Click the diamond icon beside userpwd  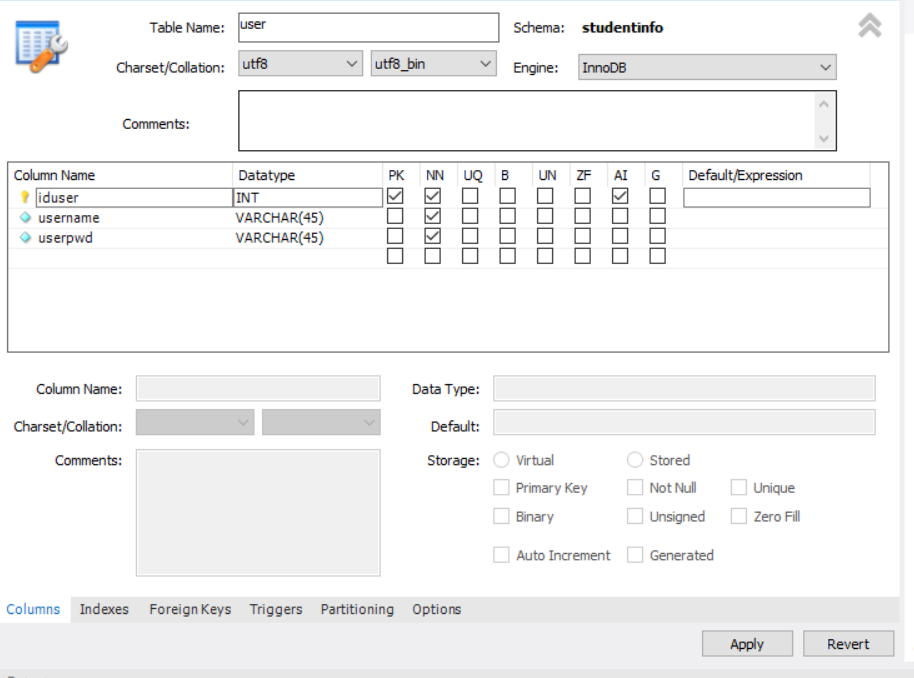25,237
